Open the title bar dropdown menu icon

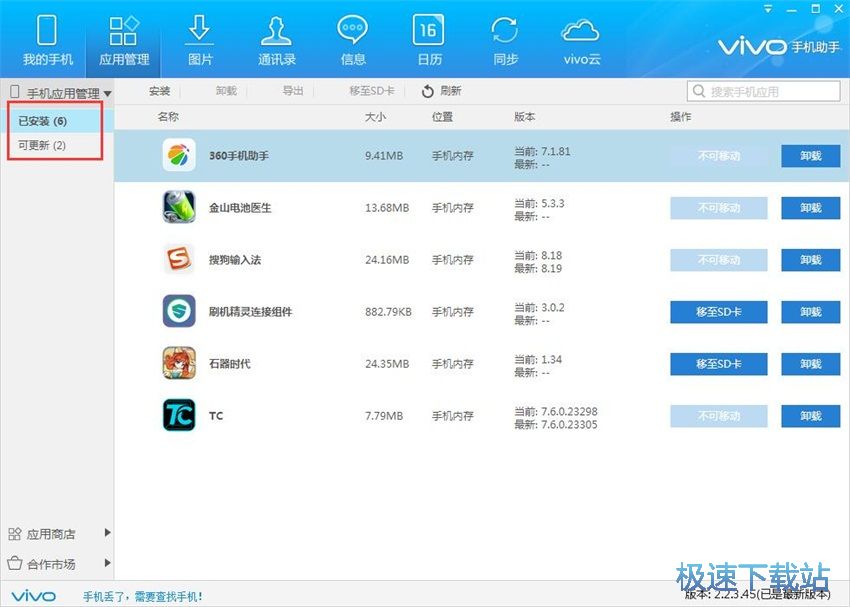(x=768, y=9)
